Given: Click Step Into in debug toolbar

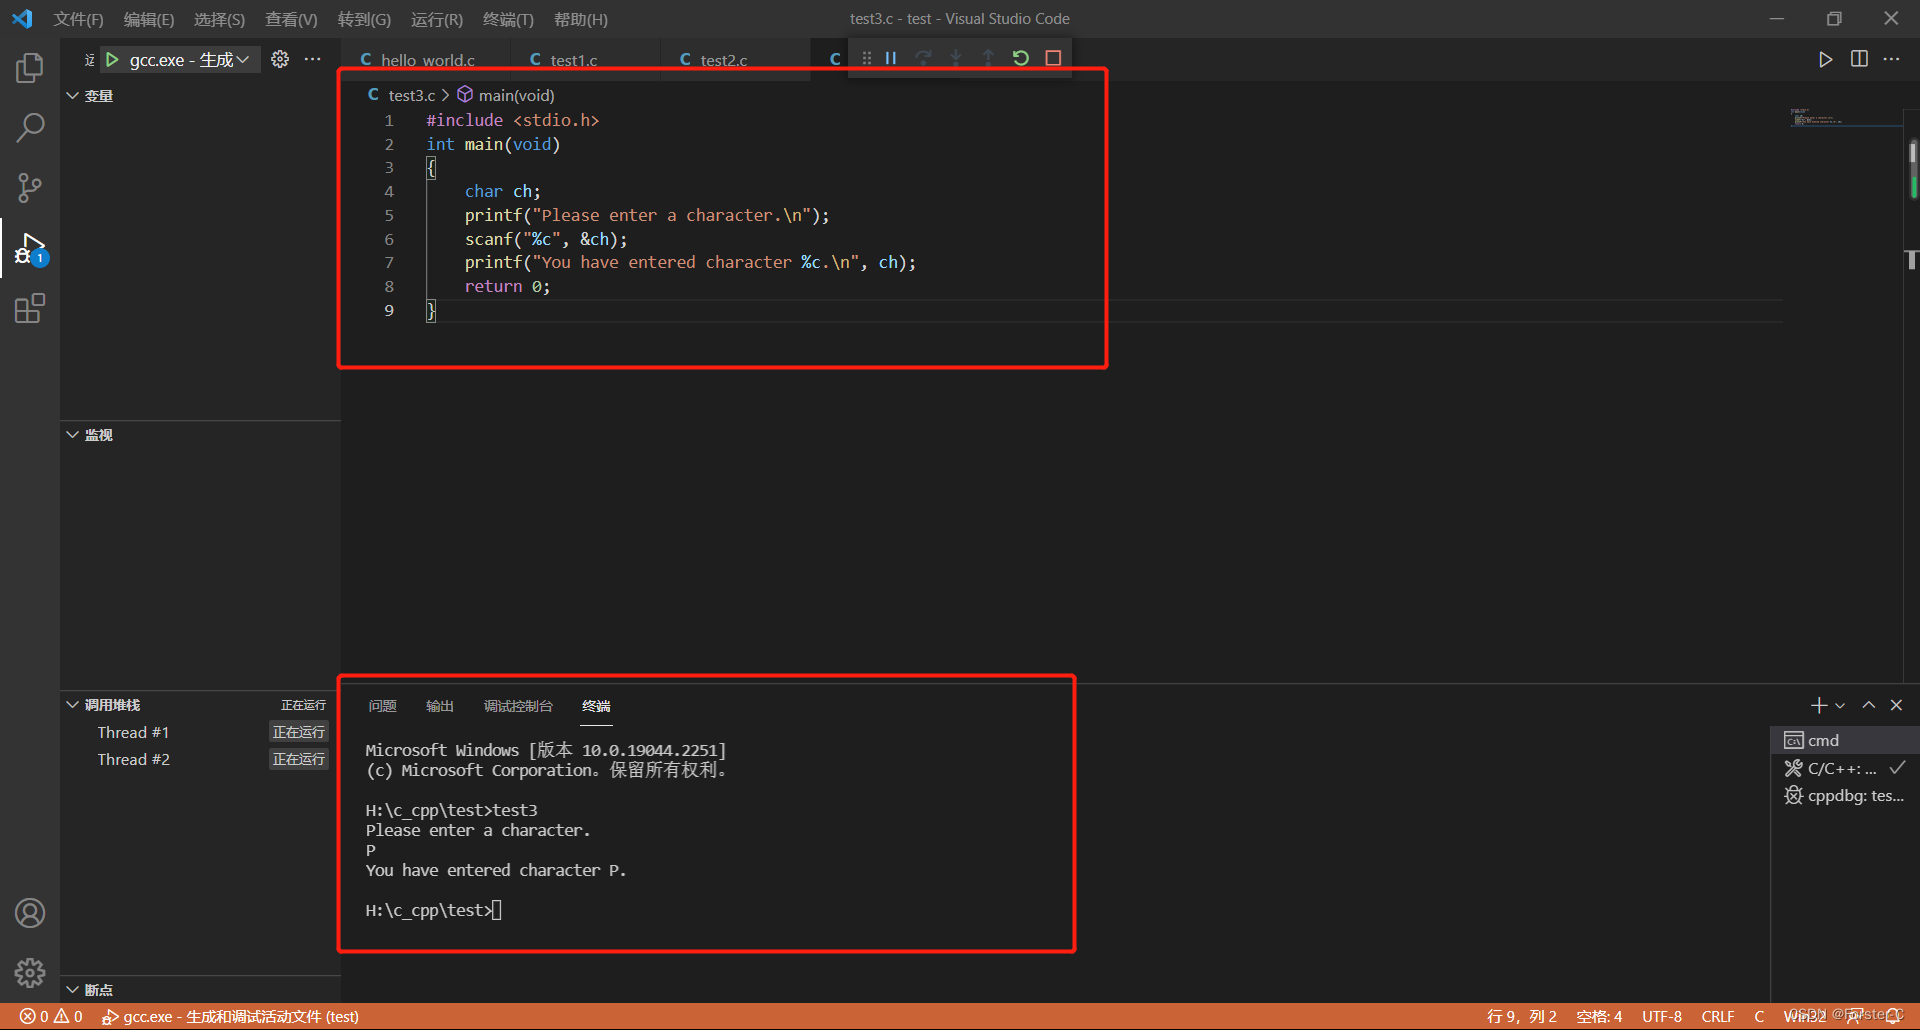Looking at the screenshot, I should (x=956, y=58).
